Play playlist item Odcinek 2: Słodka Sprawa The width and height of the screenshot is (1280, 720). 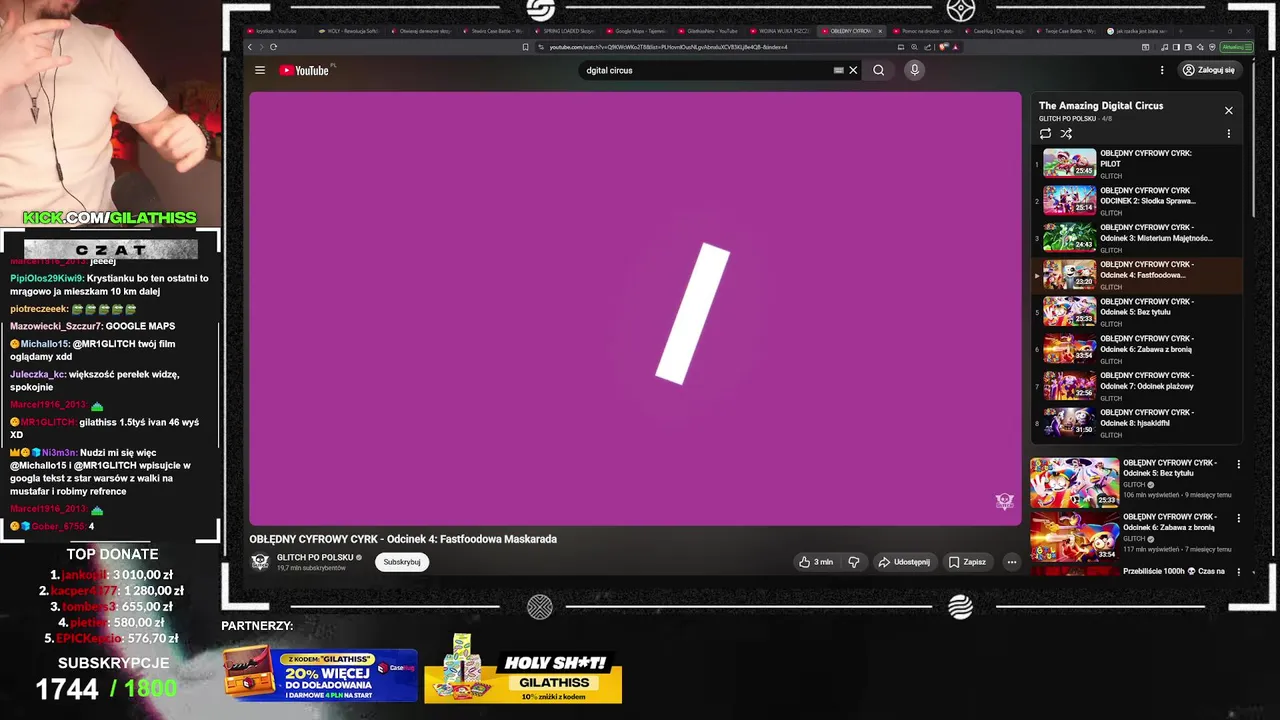coord(1138,200)
